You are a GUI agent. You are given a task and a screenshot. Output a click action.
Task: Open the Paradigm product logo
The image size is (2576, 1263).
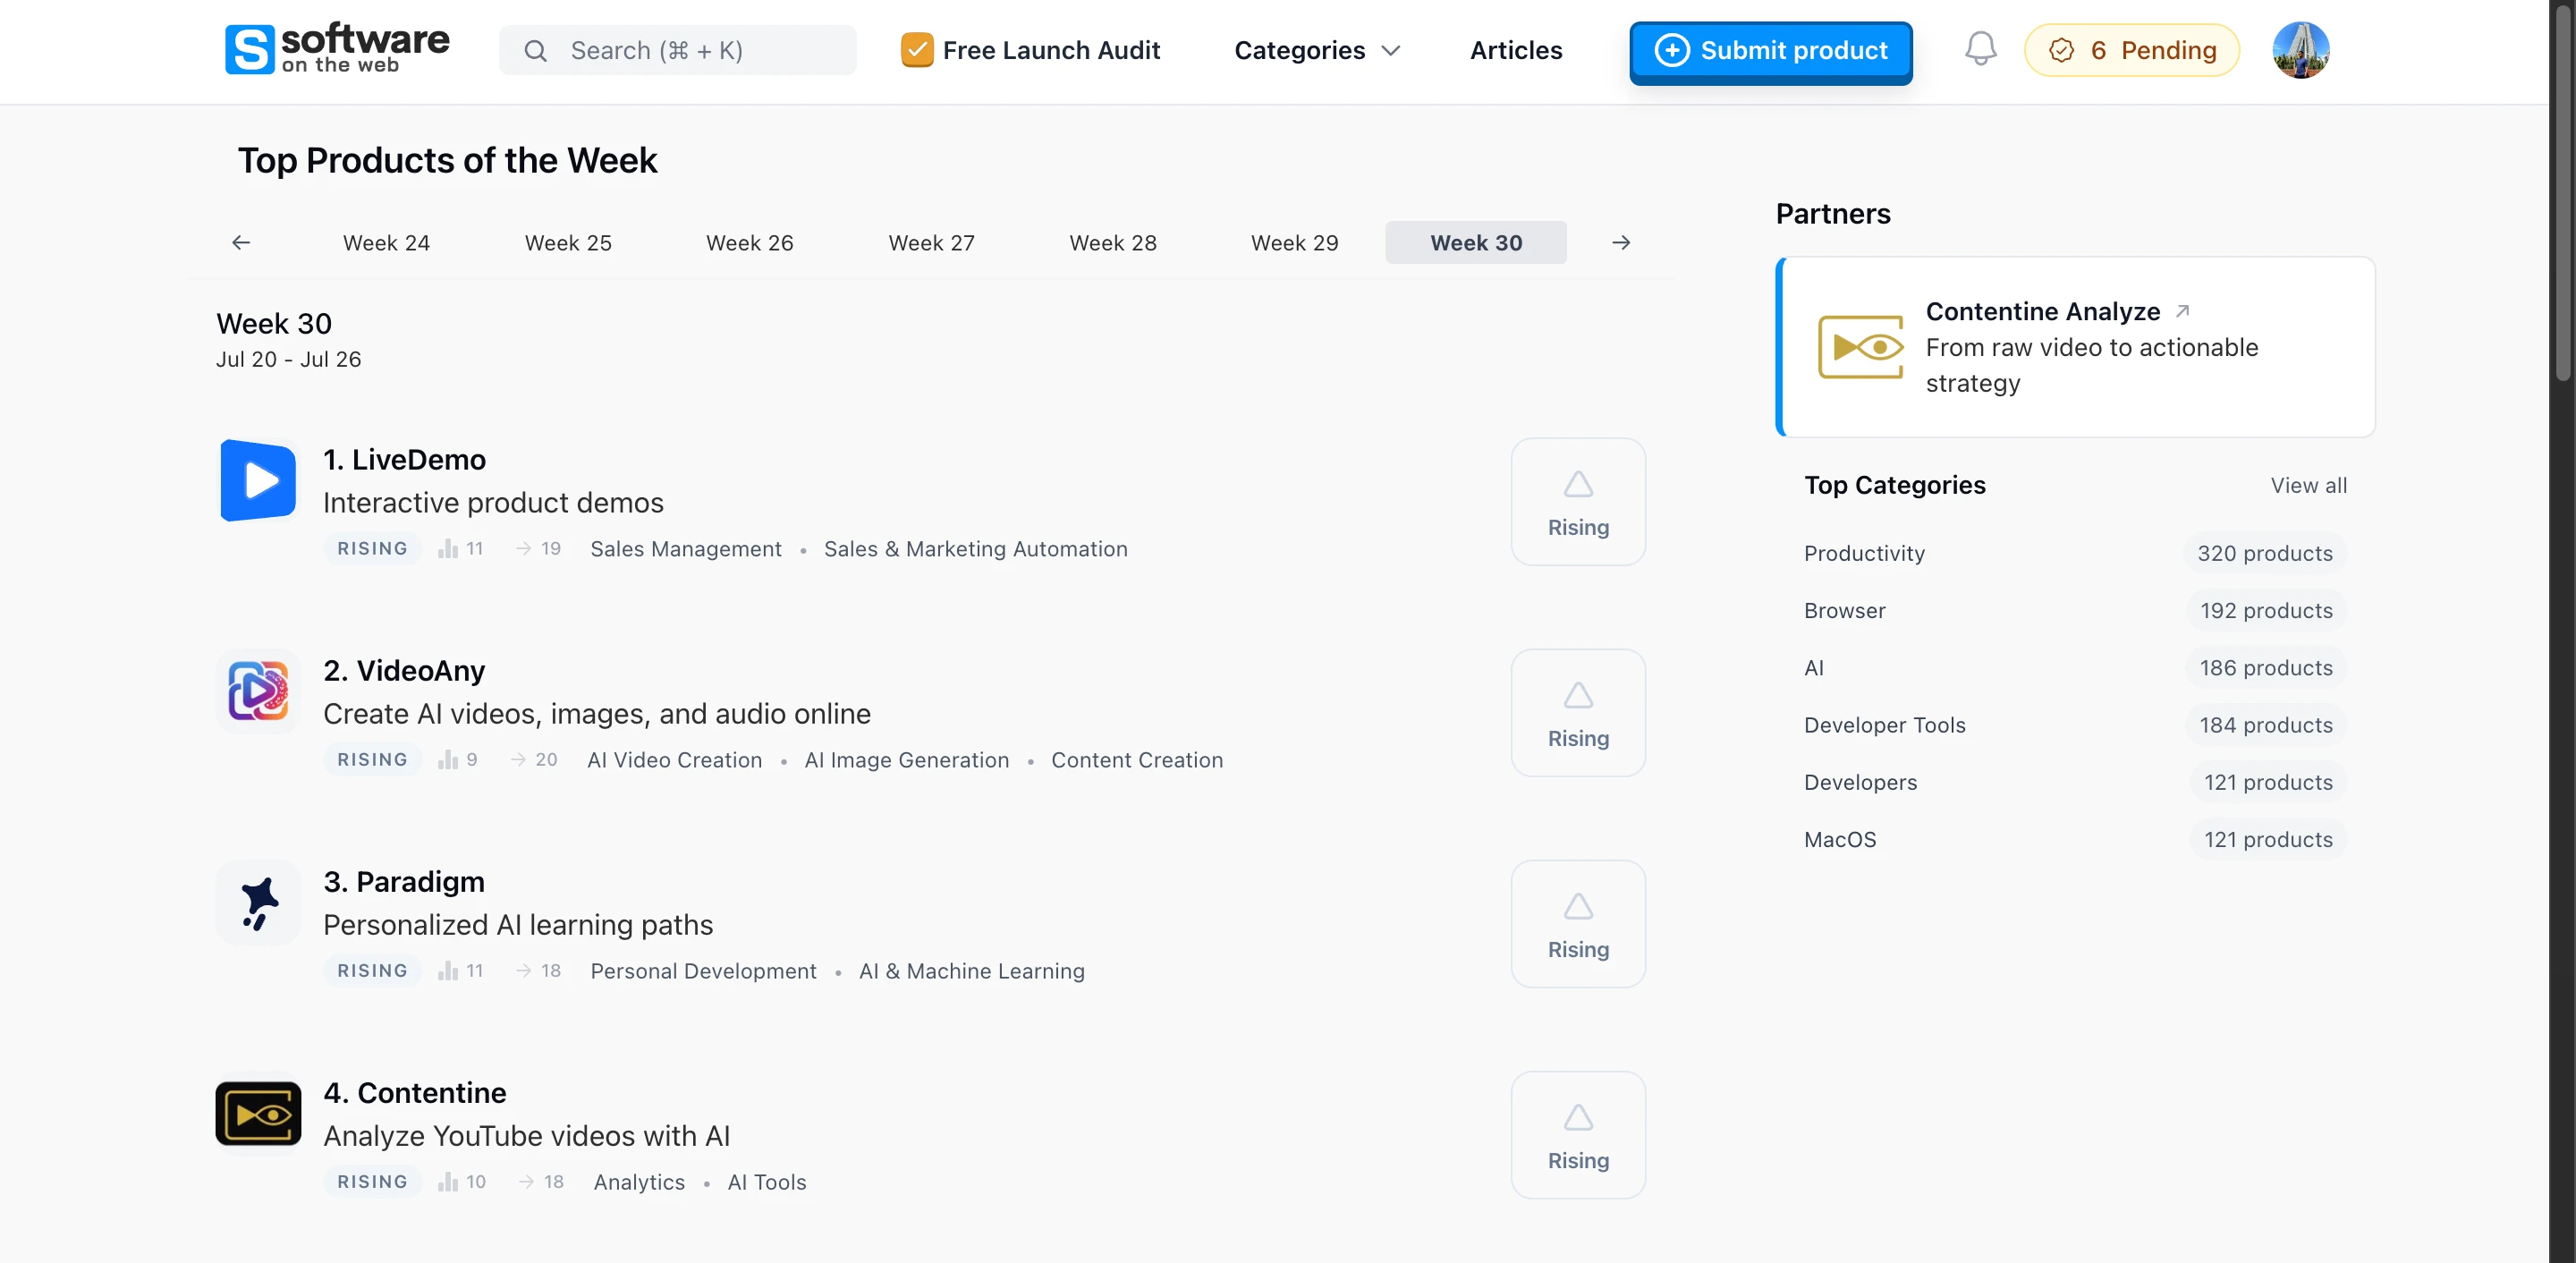(258, 902)
